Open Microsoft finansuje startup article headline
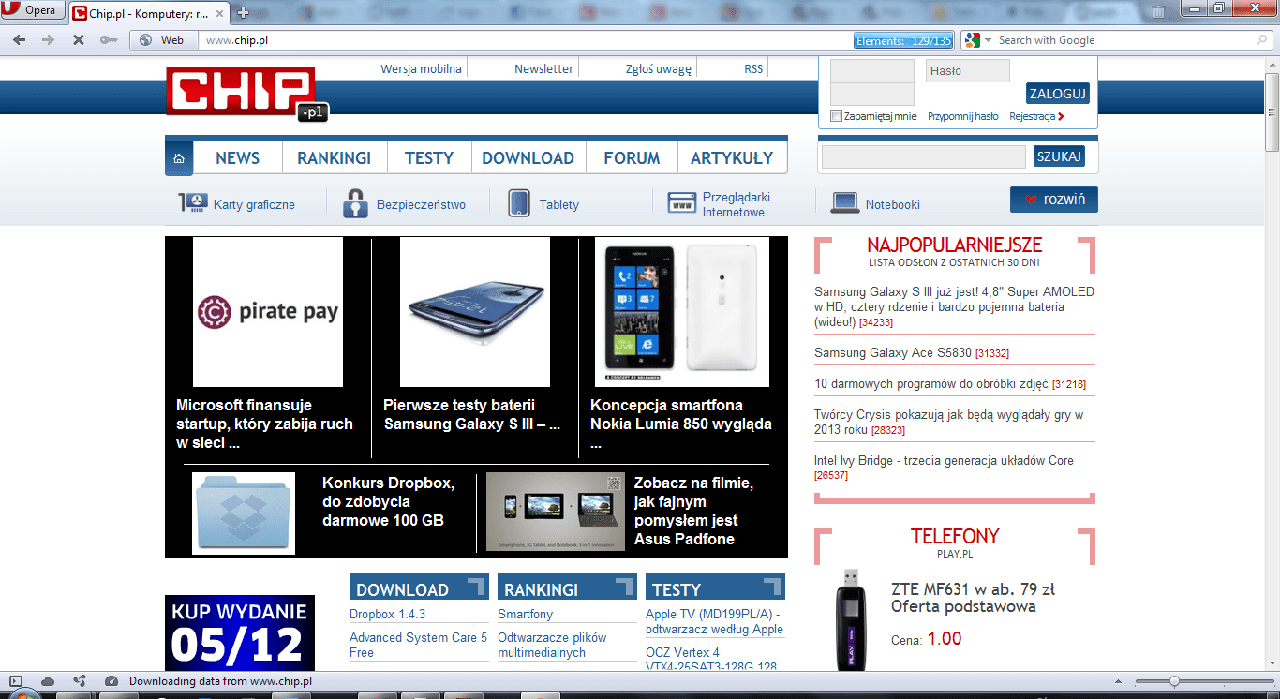Image resolution: width=1280 pixels, height=699 pixels. (x=264, y=424)
